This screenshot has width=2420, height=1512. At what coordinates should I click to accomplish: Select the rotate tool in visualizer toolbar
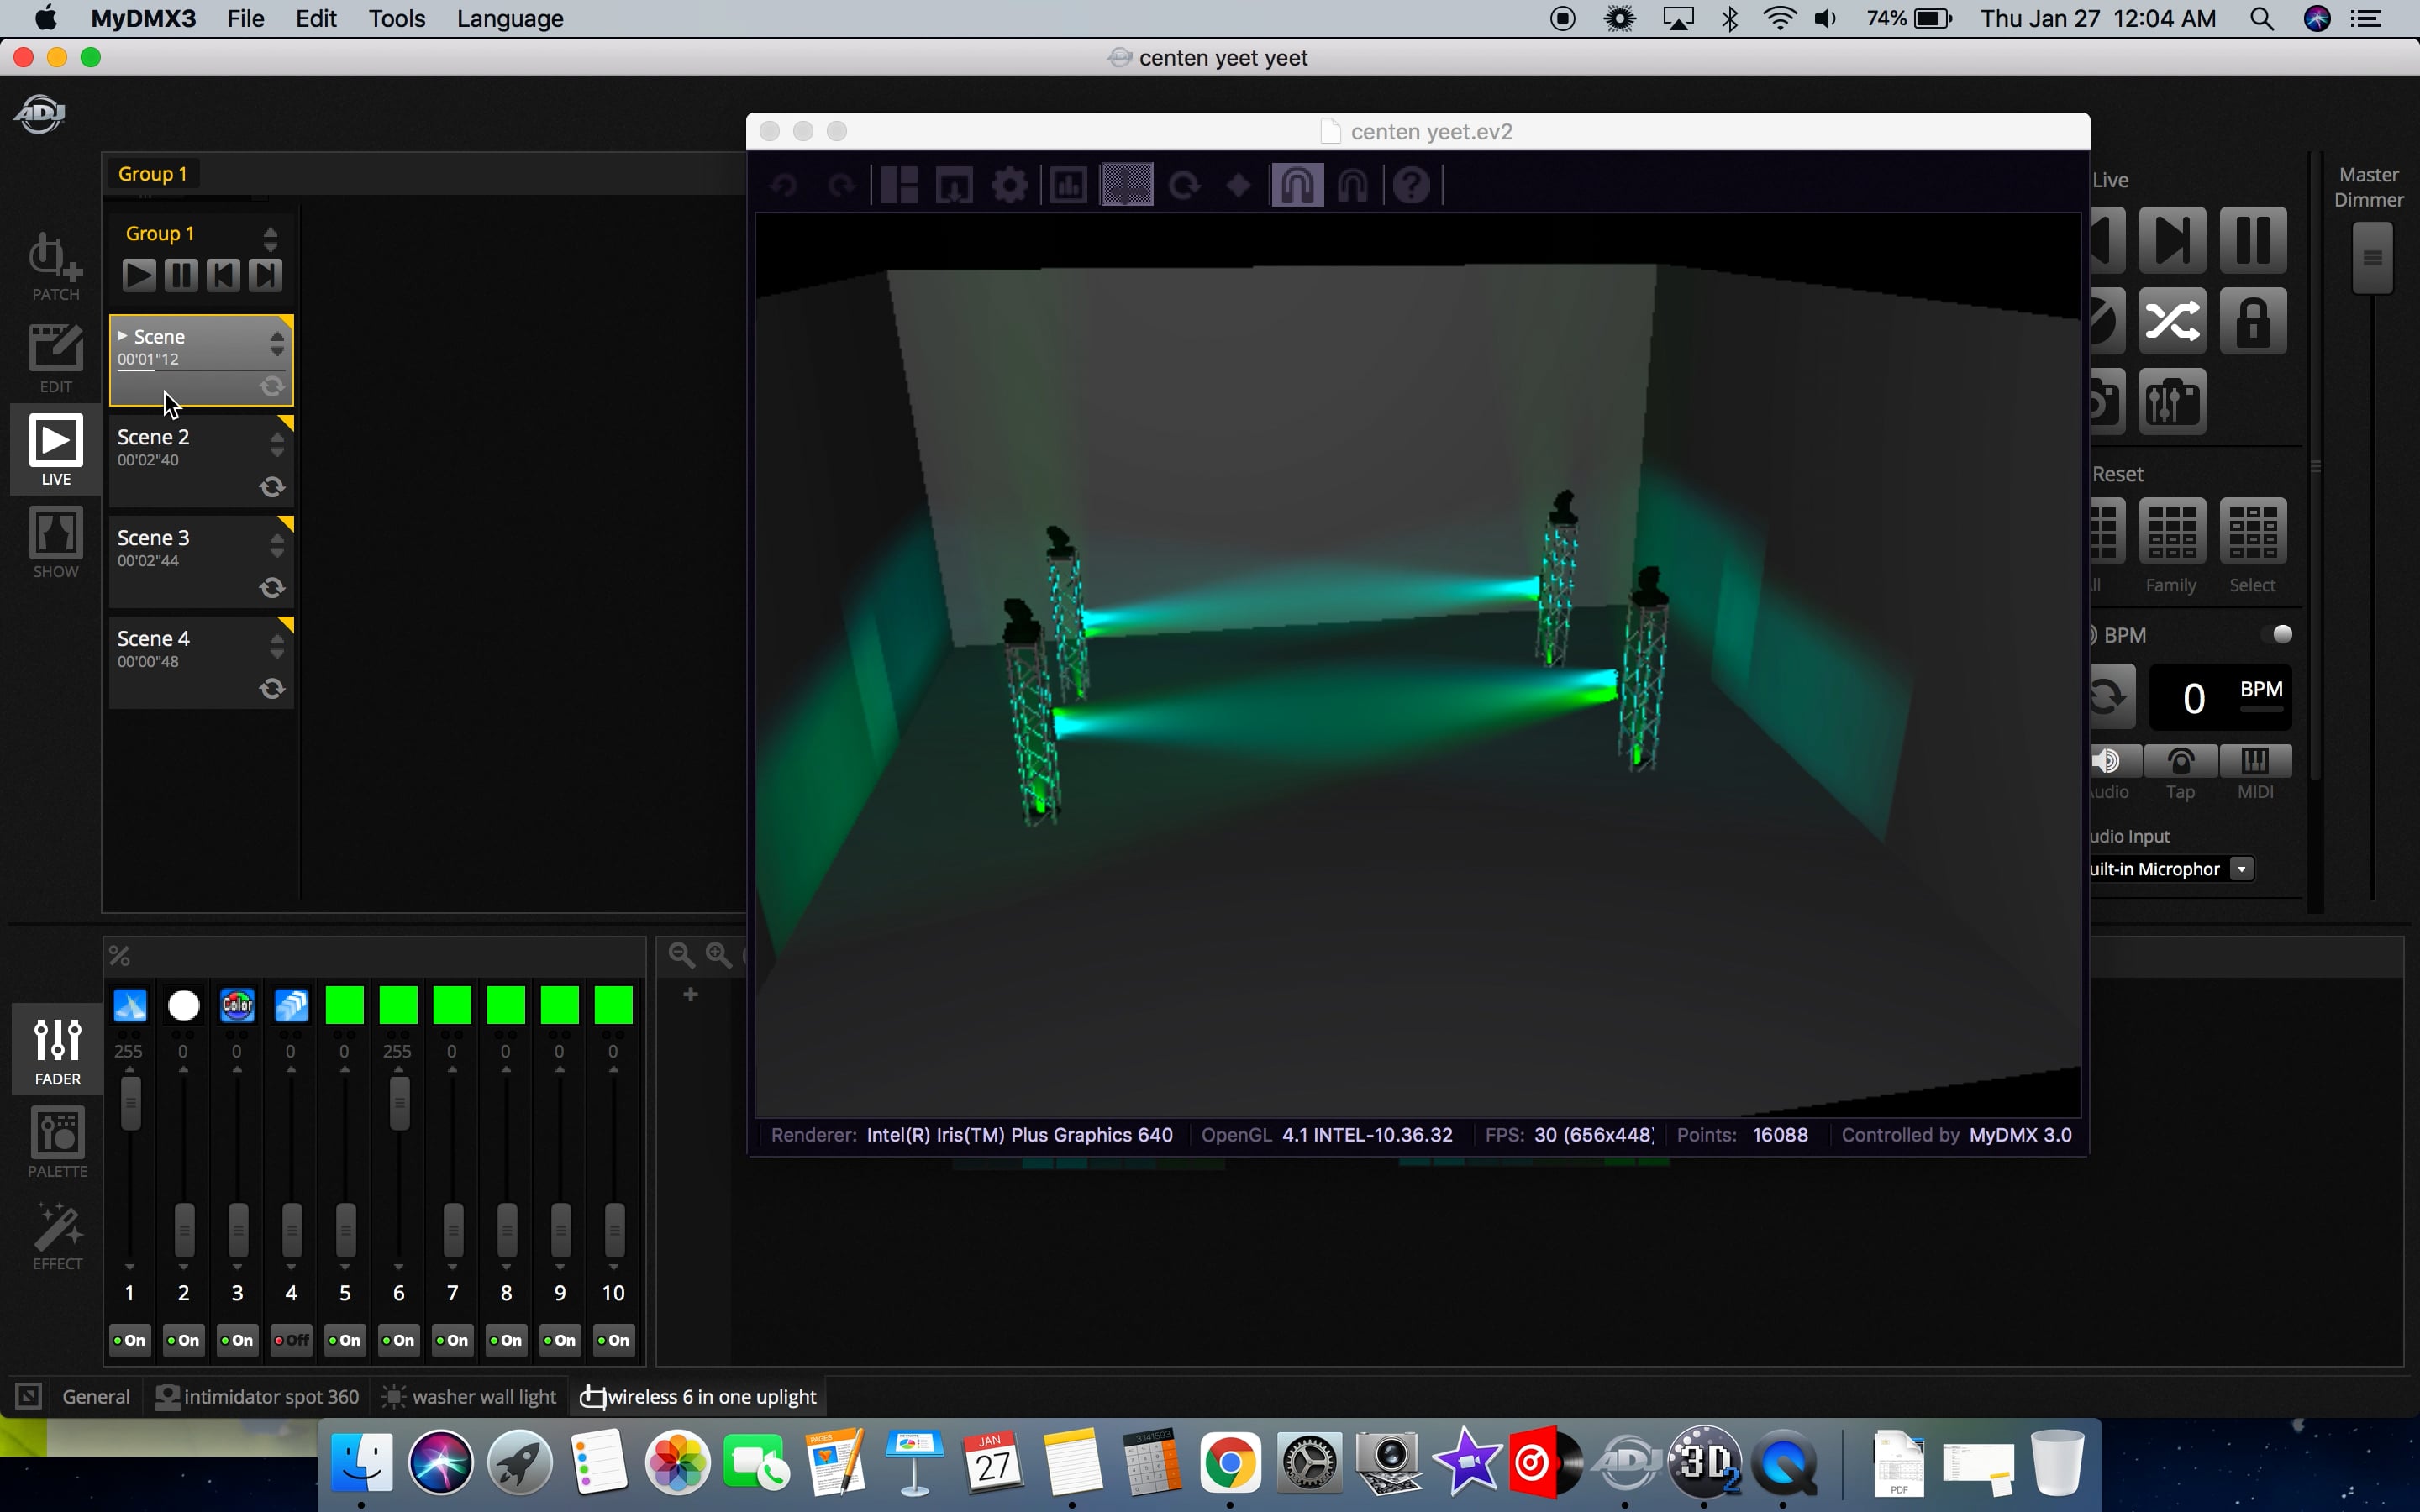[1185, 185]
